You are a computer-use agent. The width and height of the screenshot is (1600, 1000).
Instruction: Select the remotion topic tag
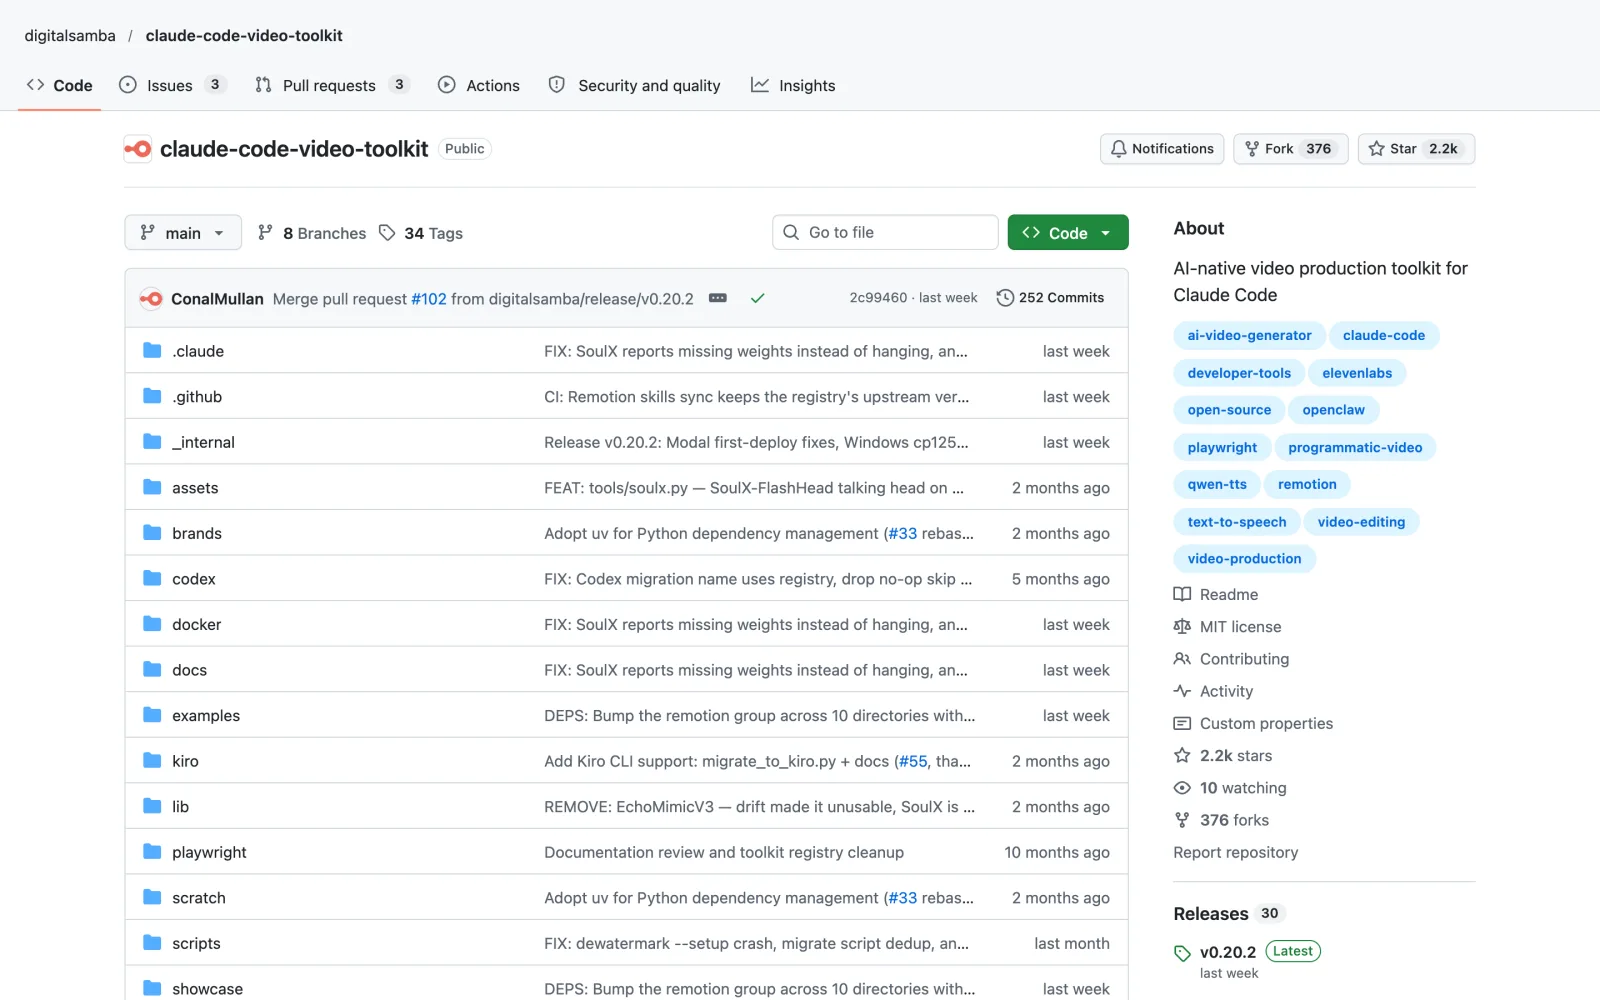coord(1307,484)
